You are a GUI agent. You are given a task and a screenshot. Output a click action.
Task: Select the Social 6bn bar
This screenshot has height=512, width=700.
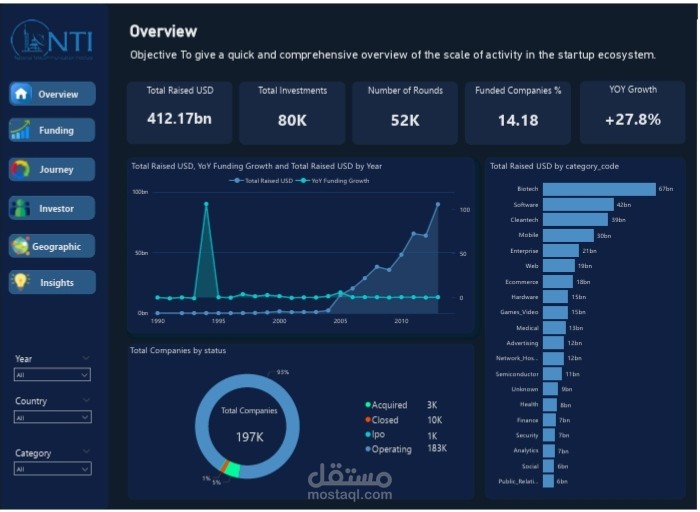point(549,466)
